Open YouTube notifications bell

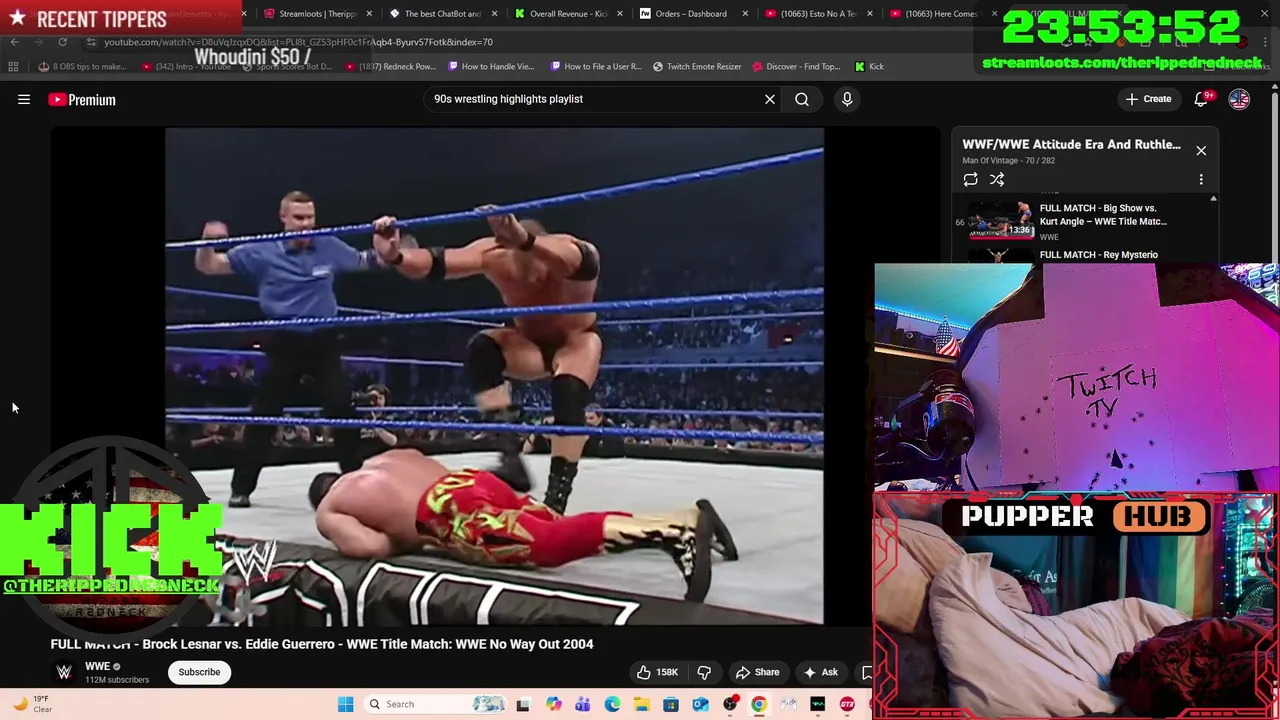1201,99
